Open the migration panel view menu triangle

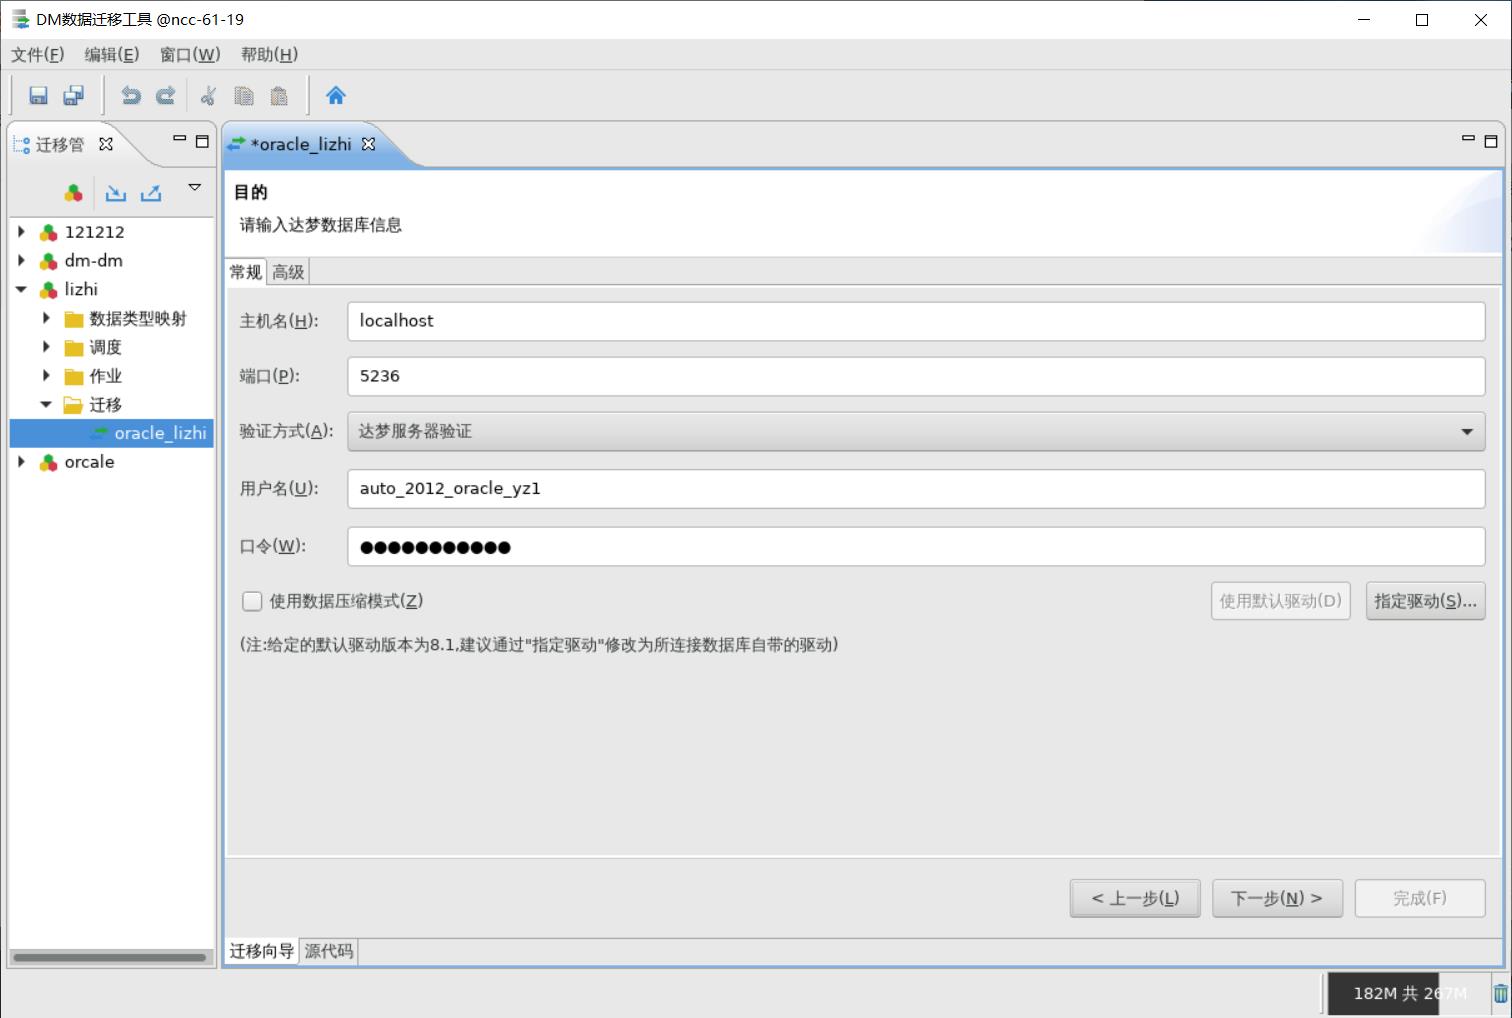[x=195, y=187]
